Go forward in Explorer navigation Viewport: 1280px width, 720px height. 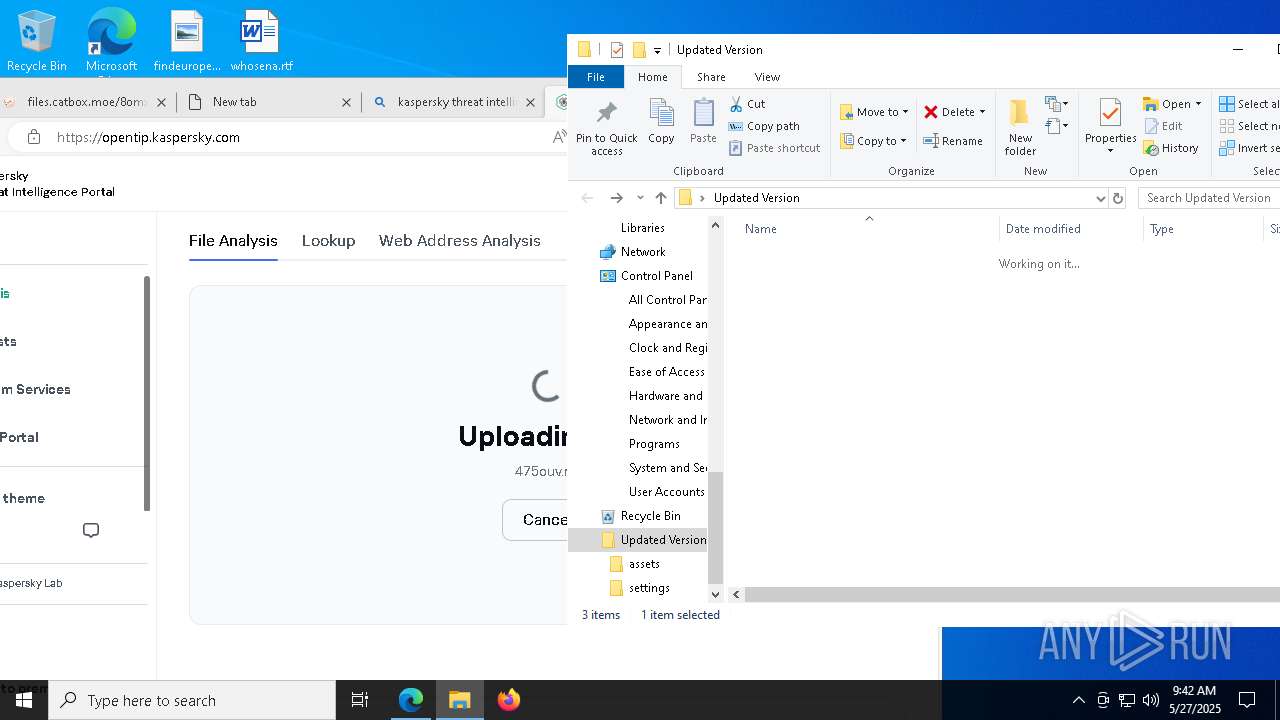(x=616, y=198)
